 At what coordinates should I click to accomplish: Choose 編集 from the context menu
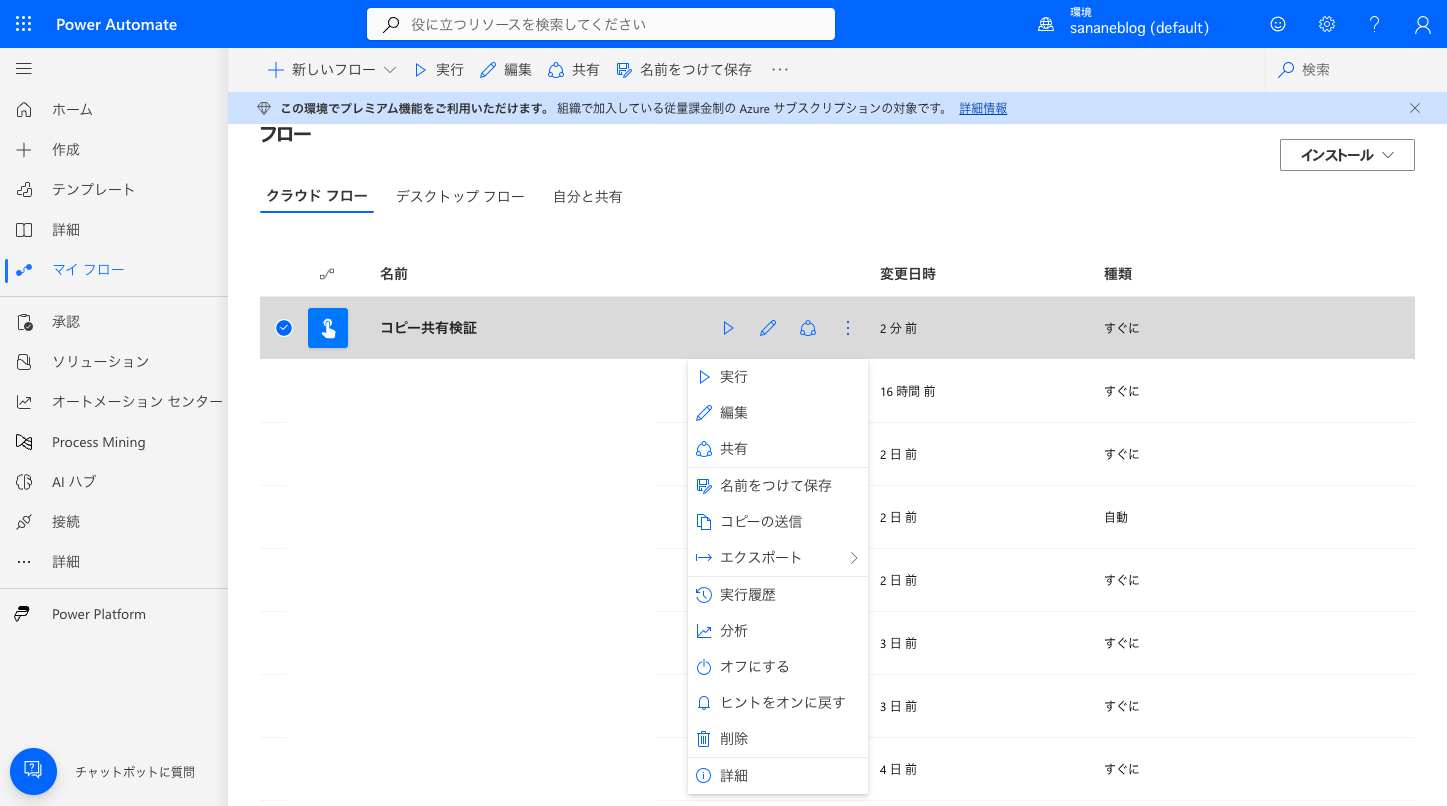coord(778,413)
